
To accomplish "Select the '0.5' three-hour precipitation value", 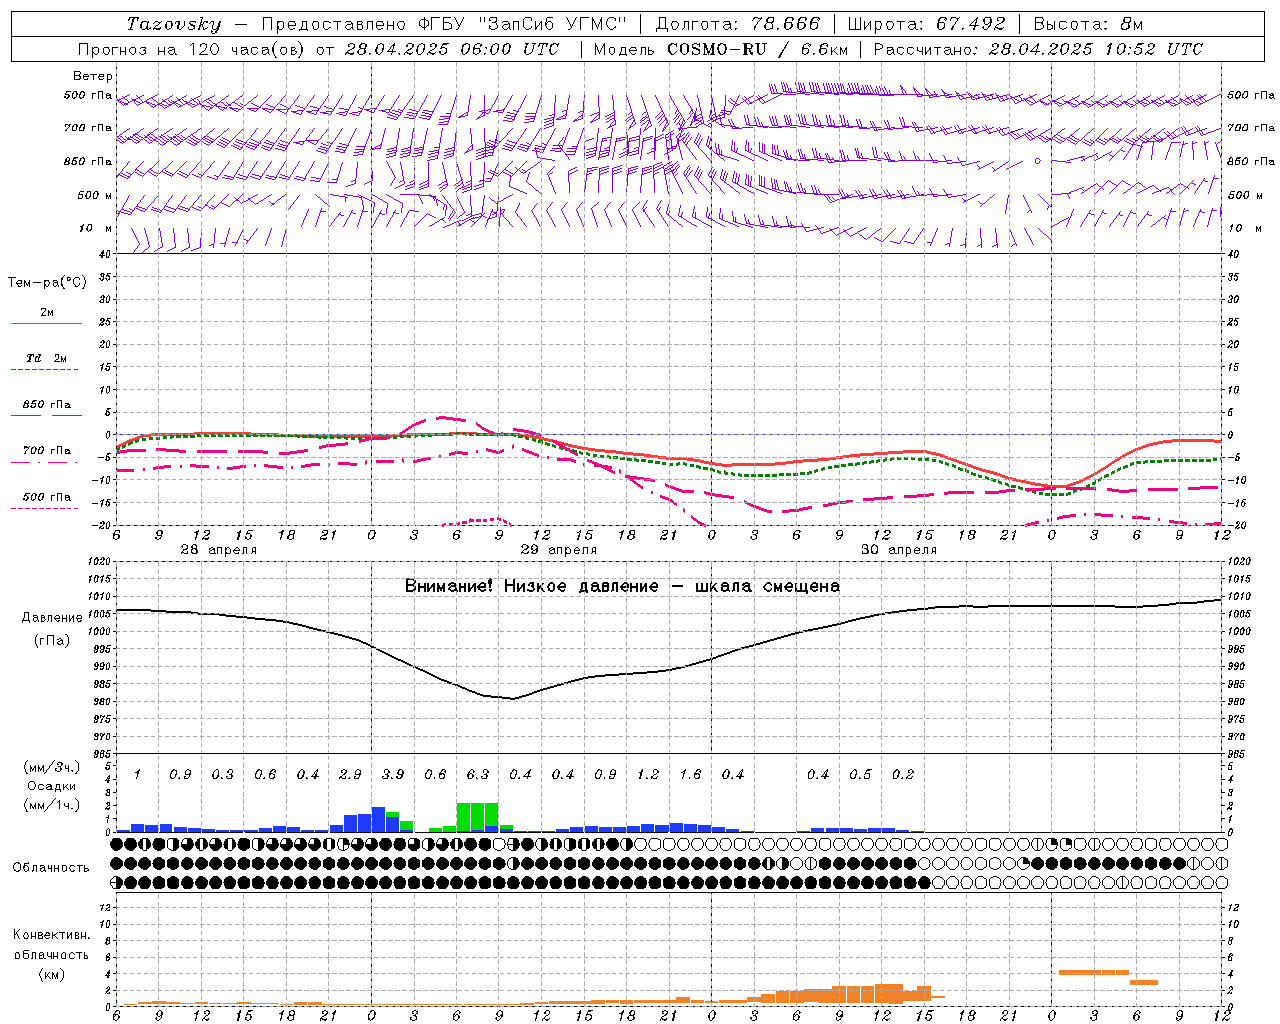I will pyautogui.click(x=860, y=775).
